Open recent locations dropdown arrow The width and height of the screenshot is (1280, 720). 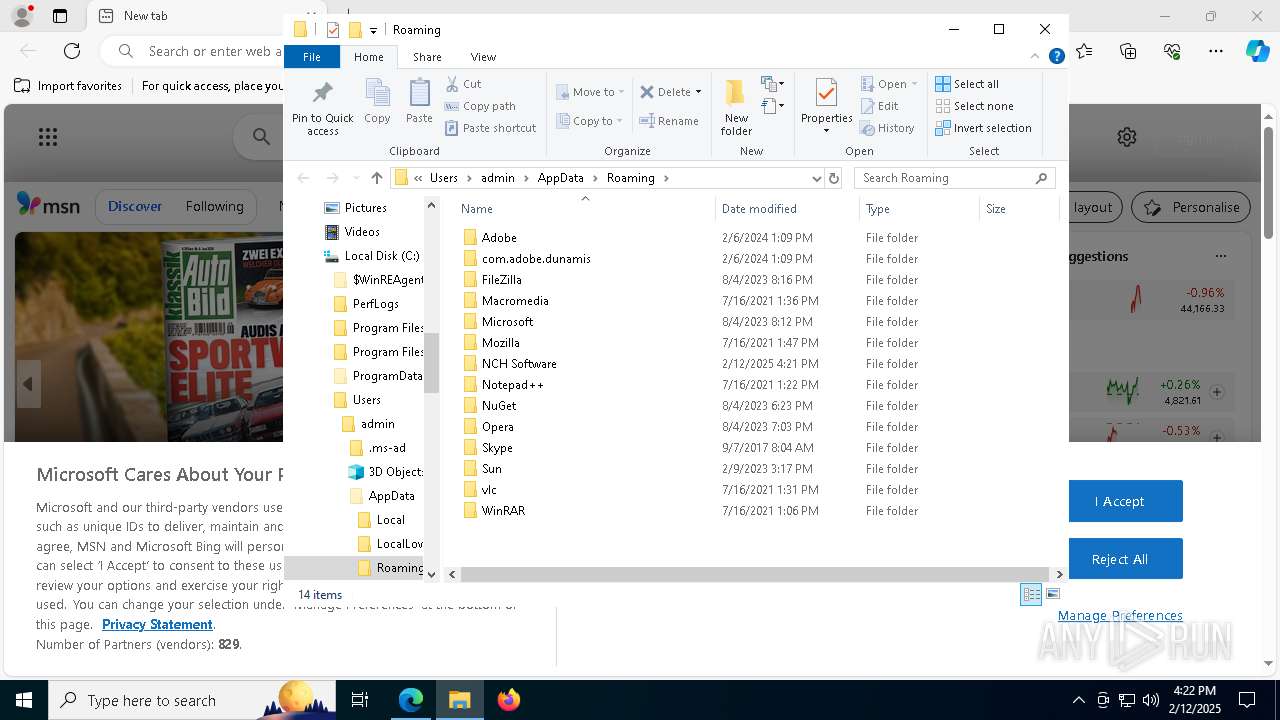point(356,178)
